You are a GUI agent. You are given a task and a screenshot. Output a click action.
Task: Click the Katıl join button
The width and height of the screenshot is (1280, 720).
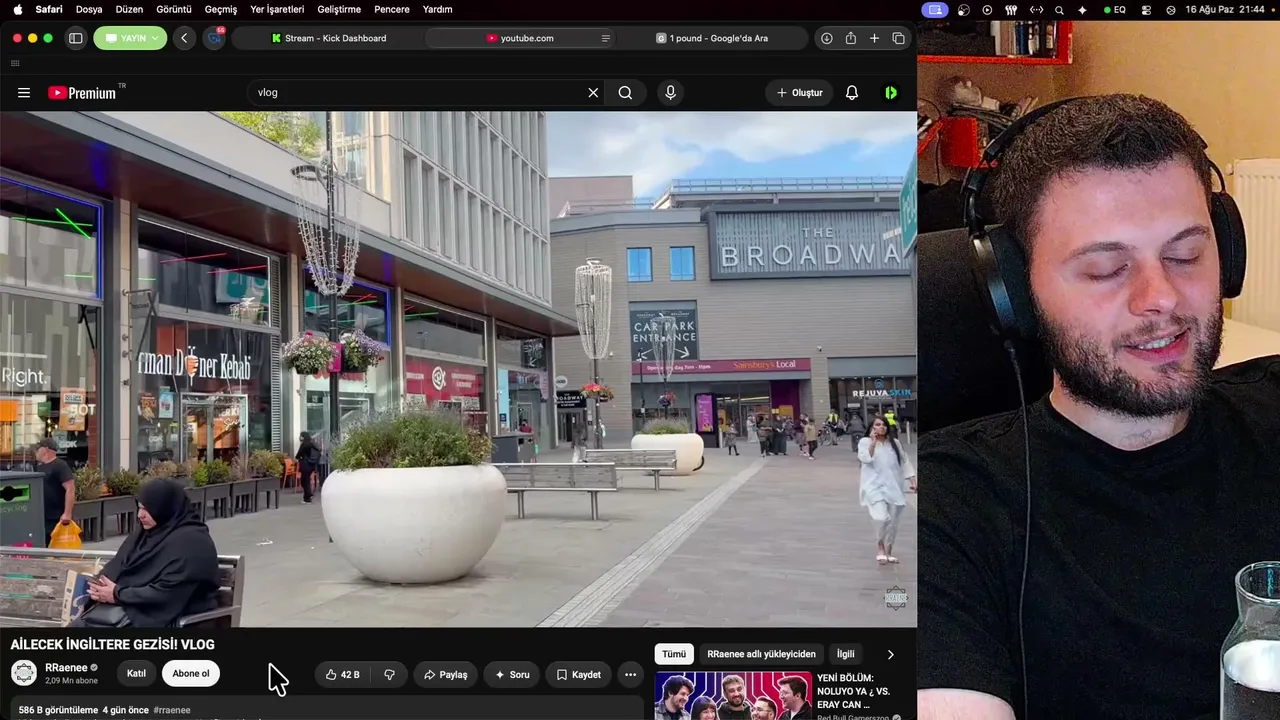[x=136, y=674]
